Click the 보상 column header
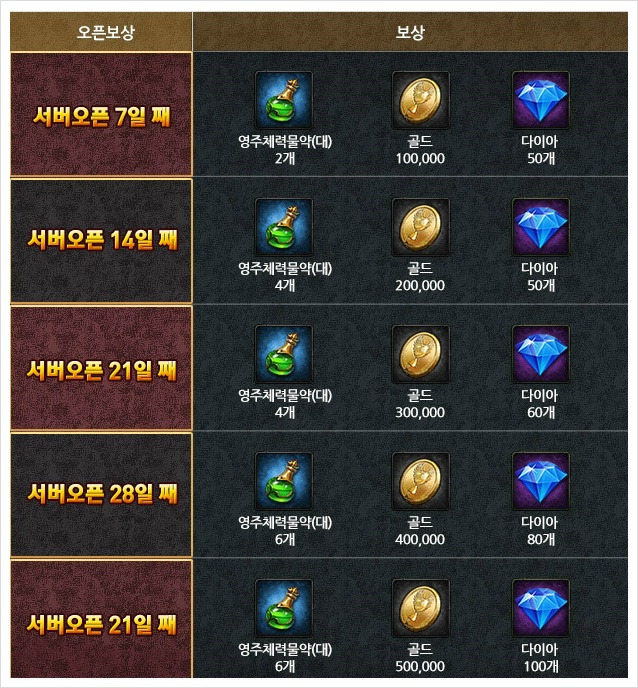This screenshot has width=638, height=688. 410,32
